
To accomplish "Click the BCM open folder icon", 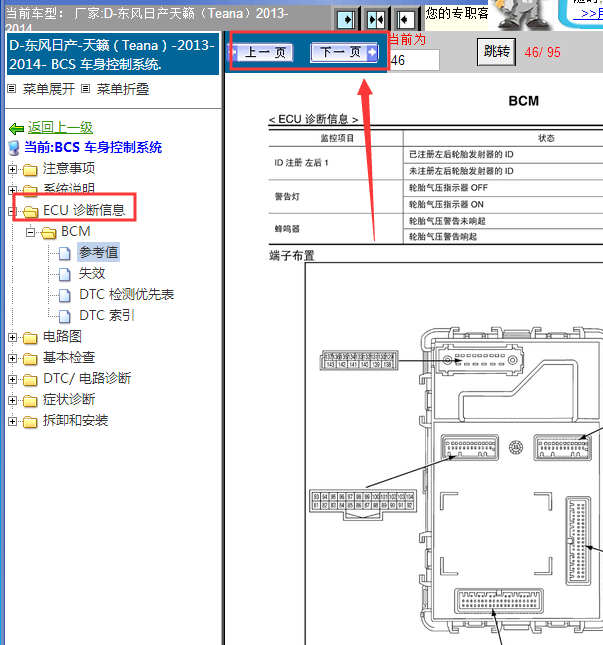I will tap(49, 232).
